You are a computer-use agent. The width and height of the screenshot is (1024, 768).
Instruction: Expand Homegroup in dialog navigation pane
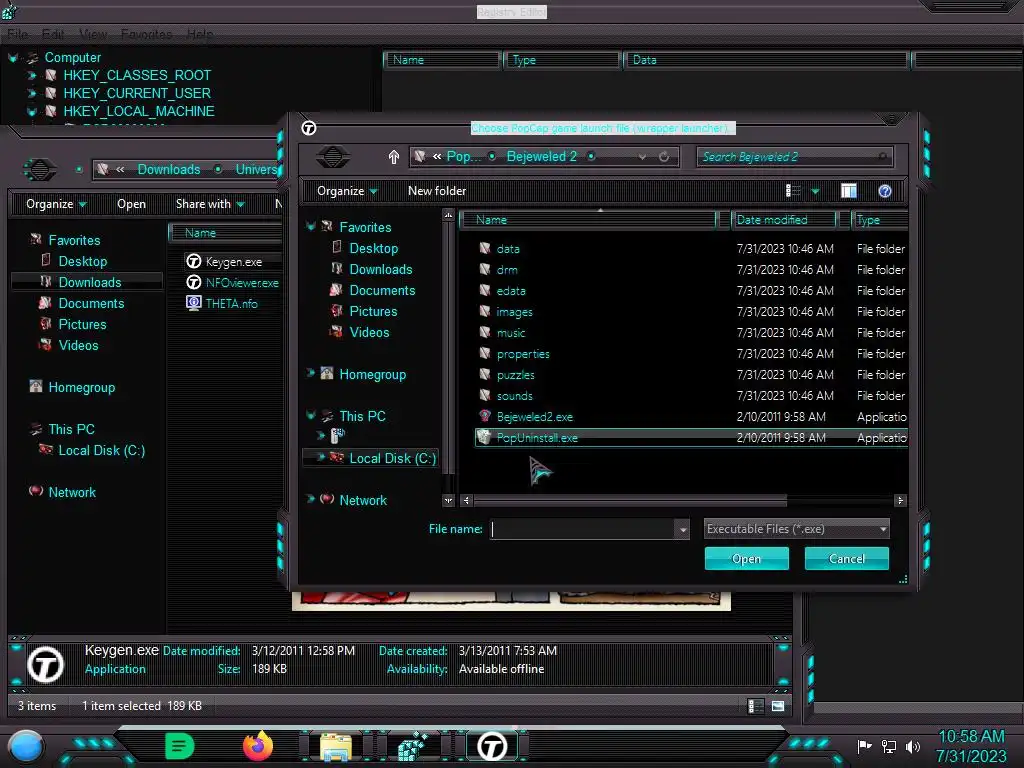click(x=311, y=374)
